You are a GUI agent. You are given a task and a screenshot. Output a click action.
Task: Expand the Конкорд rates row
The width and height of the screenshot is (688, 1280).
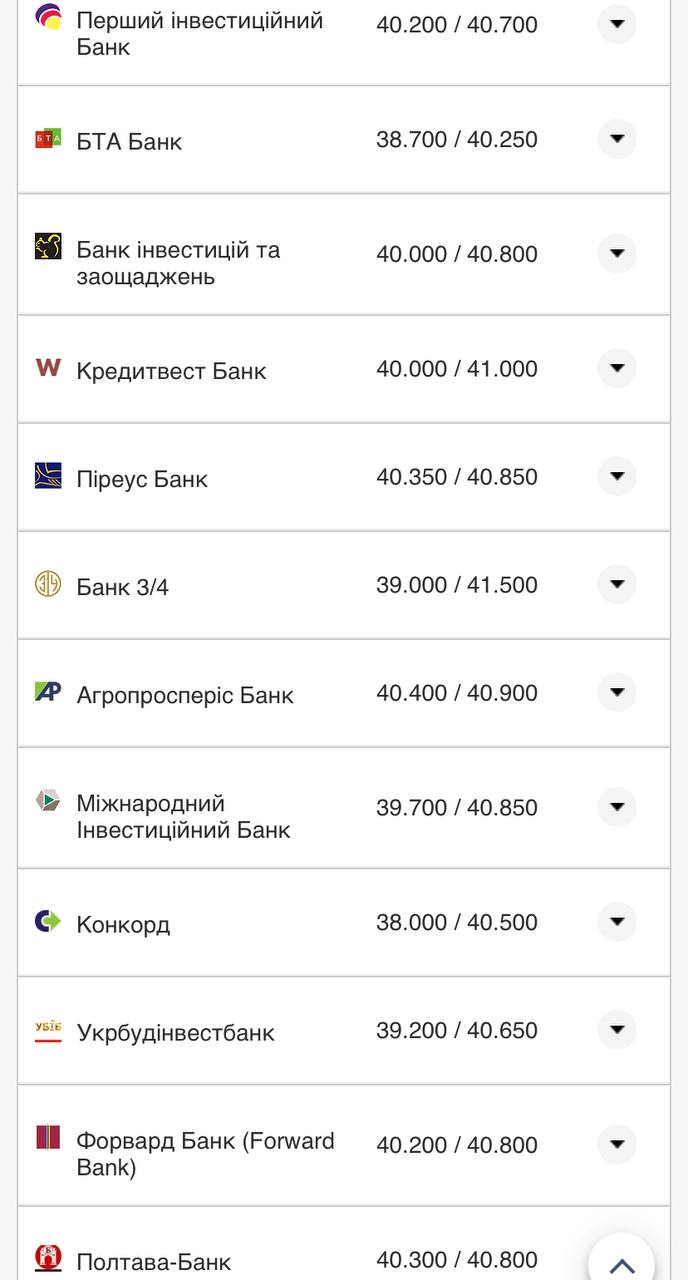[617, 921]
